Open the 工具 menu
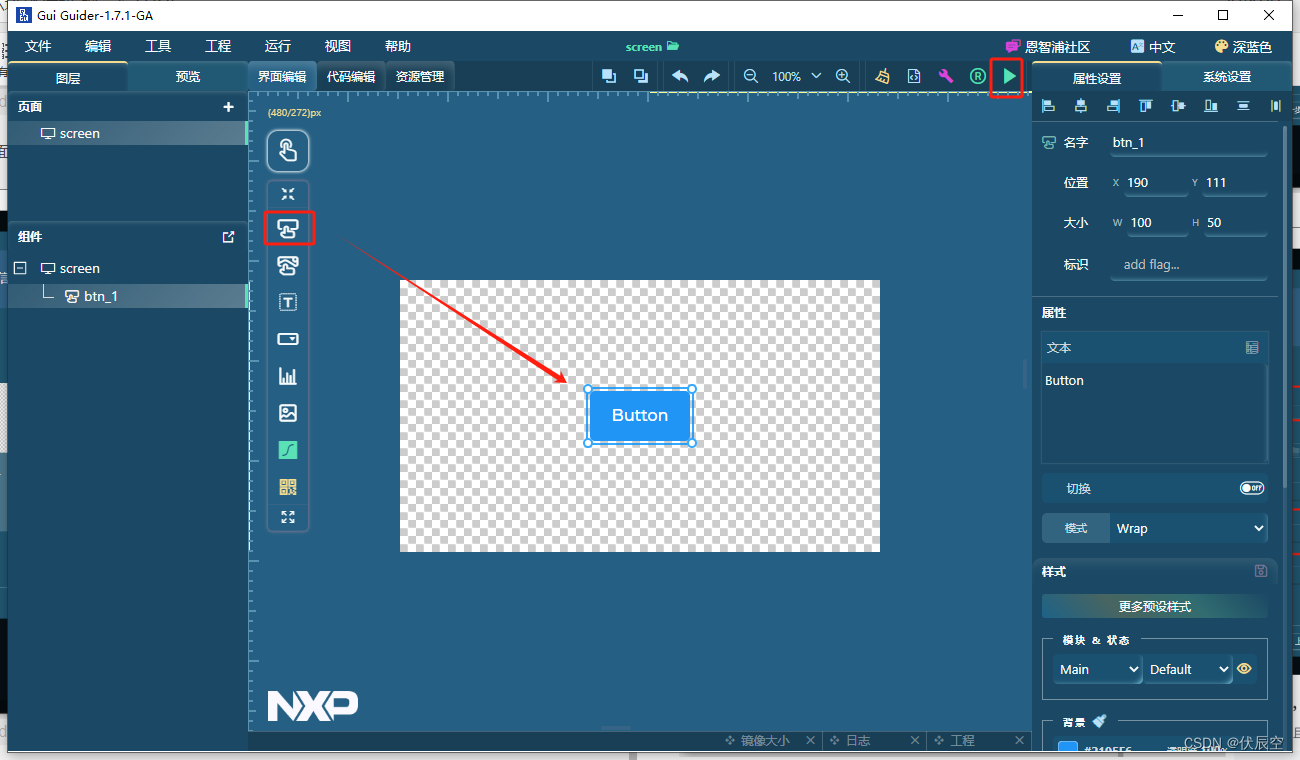1300x760 pixels. 158,46
